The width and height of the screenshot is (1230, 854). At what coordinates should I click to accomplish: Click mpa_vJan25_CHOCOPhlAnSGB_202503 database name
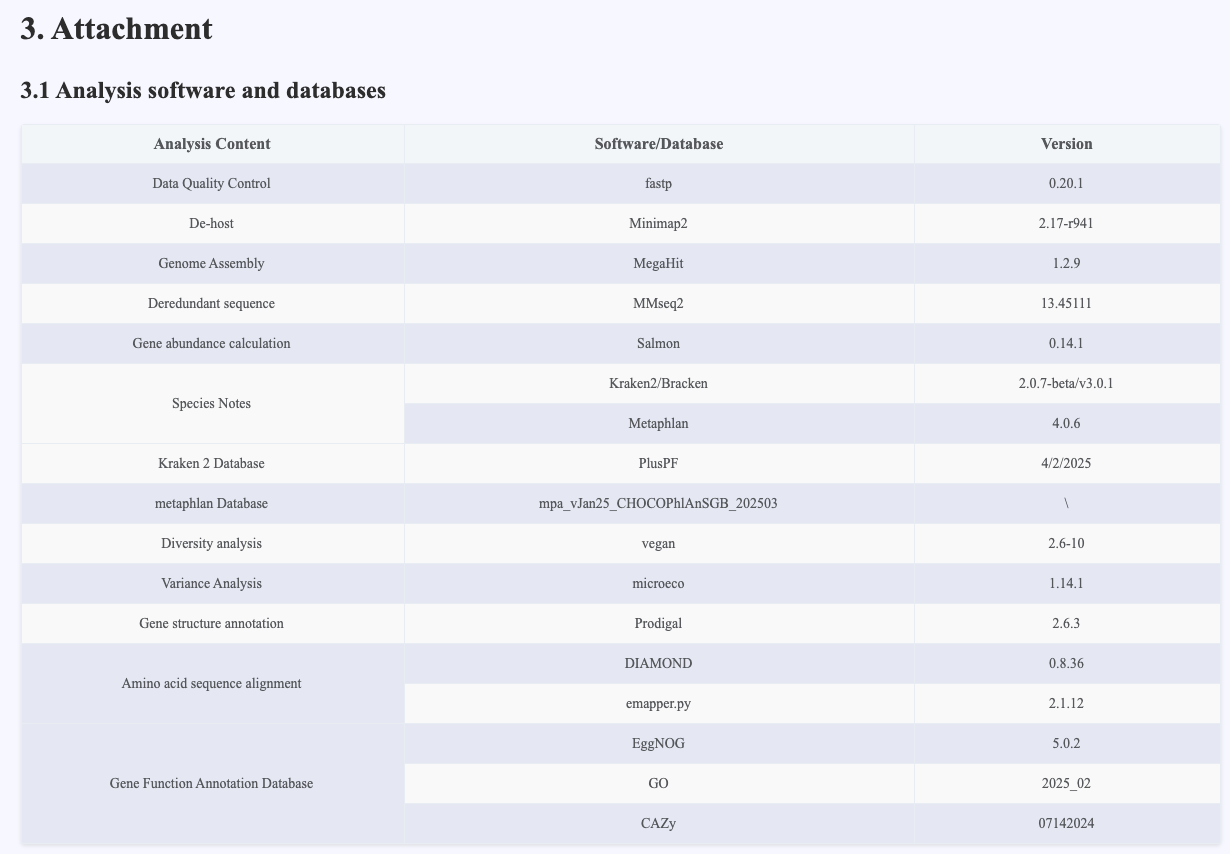point(658,504)
